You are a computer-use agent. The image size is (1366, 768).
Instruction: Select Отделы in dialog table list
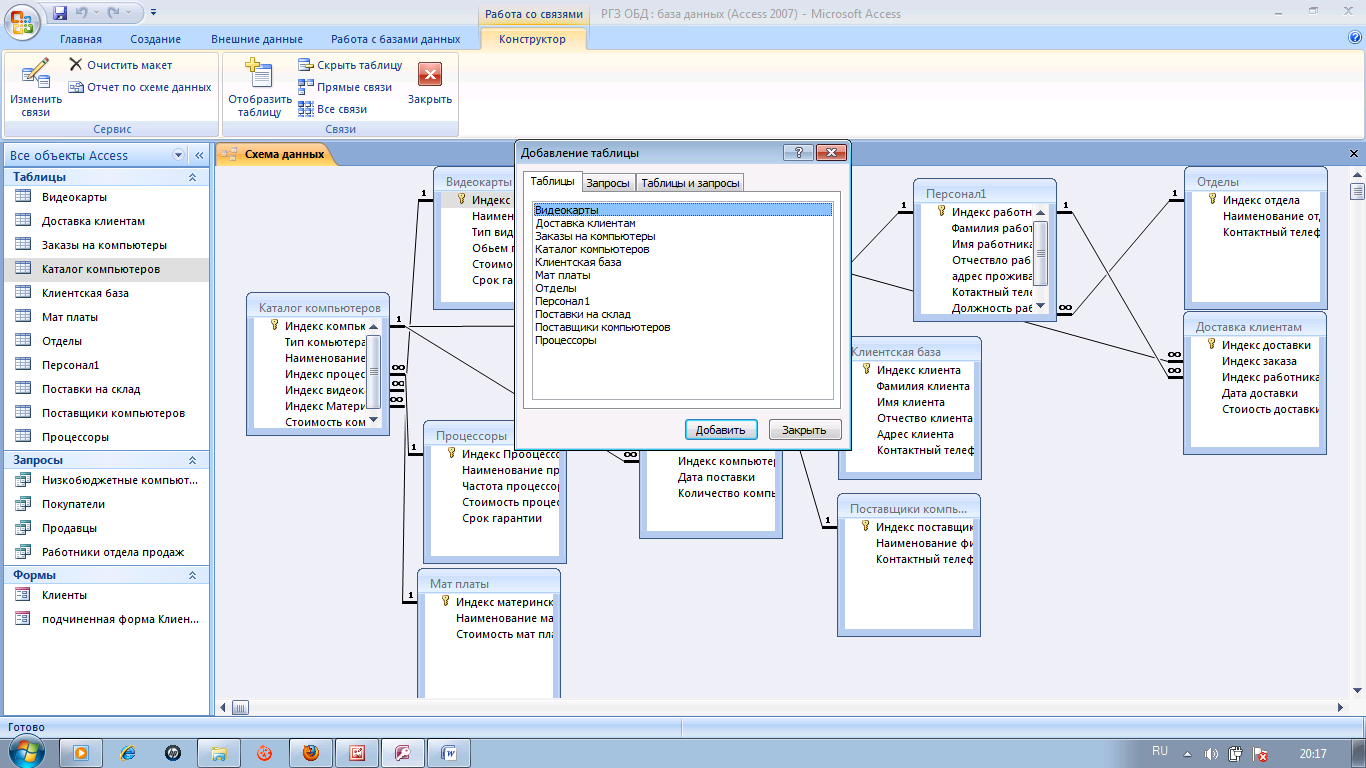[x=682, y=288]
